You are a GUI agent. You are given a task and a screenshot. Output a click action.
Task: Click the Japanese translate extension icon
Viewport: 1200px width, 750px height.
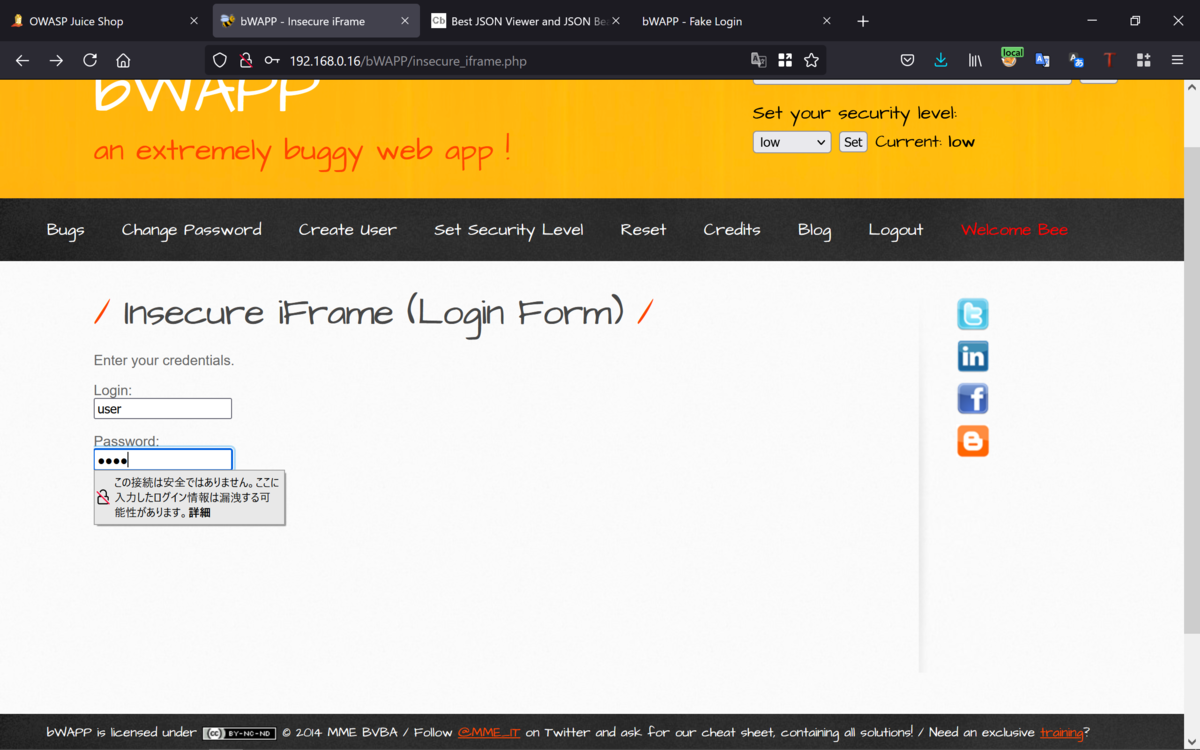1076,61
